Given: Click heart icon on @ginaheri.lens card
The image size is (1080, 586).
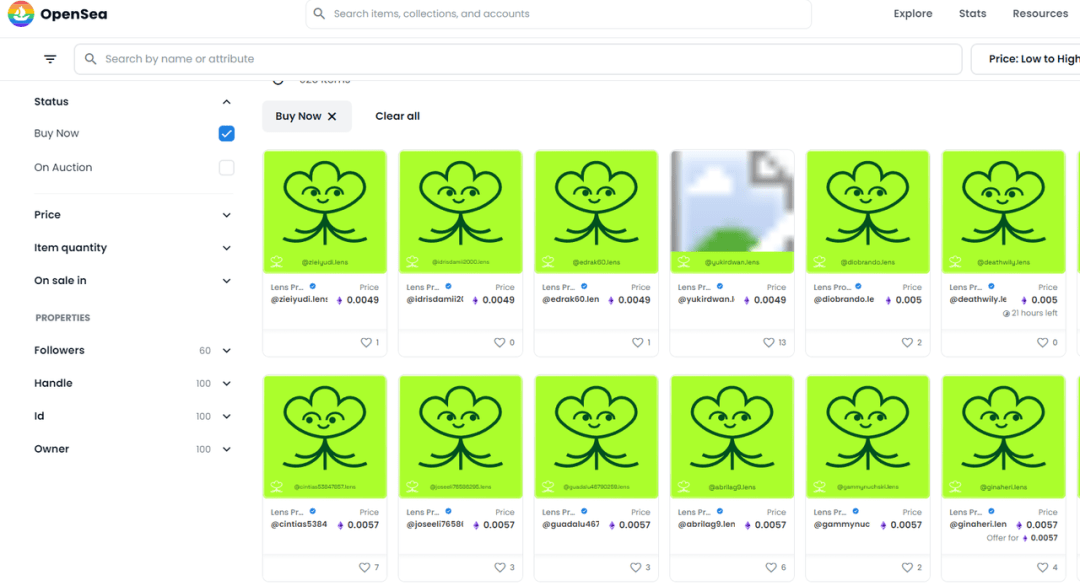Looking at the screenshot, I should [1042, 568].
